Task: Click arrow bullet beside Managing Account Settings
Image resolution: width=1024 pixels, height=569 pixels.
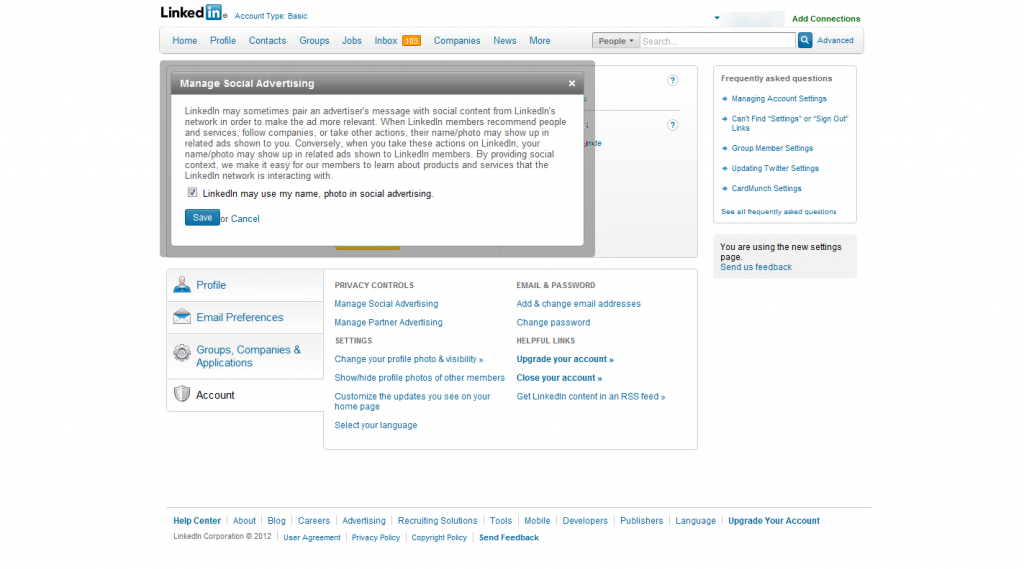Action: (724, 99)
